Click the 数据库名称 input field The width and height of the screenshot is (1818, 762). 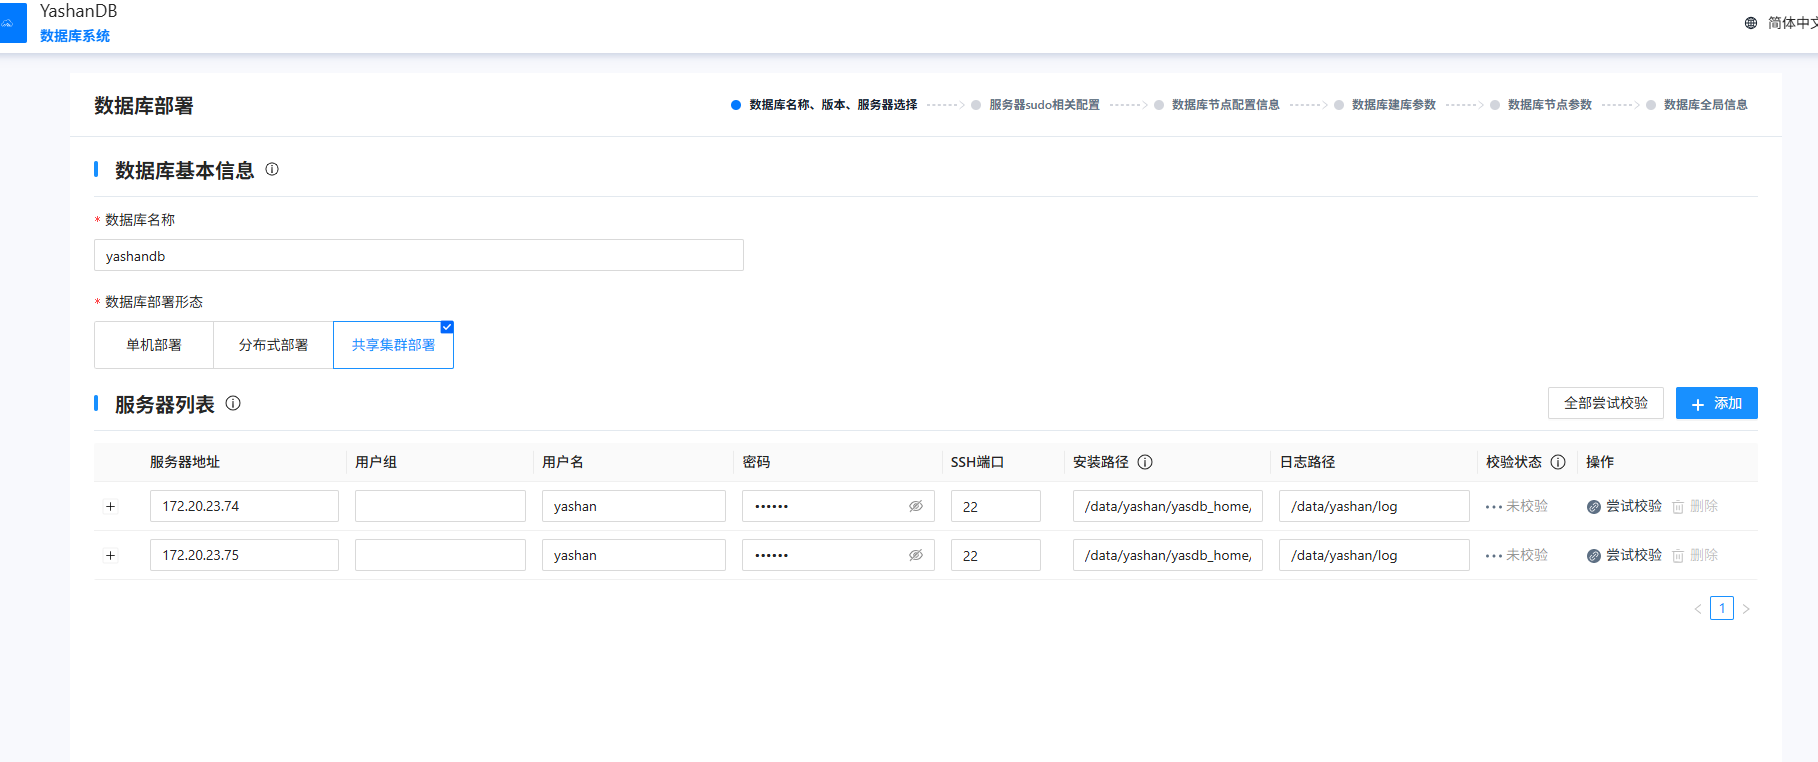coord(418,256)
